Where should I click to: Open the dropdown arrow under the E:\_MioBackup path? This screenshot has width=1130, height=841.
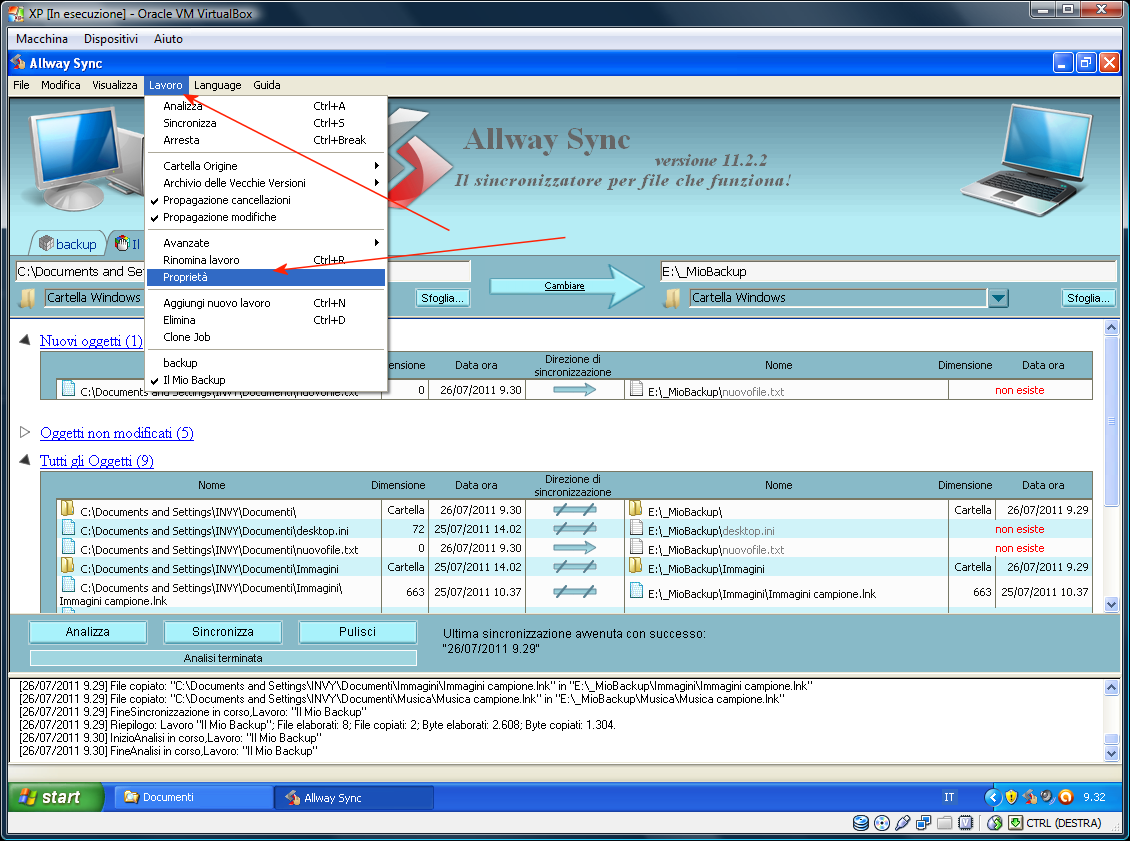pos(998,298)
